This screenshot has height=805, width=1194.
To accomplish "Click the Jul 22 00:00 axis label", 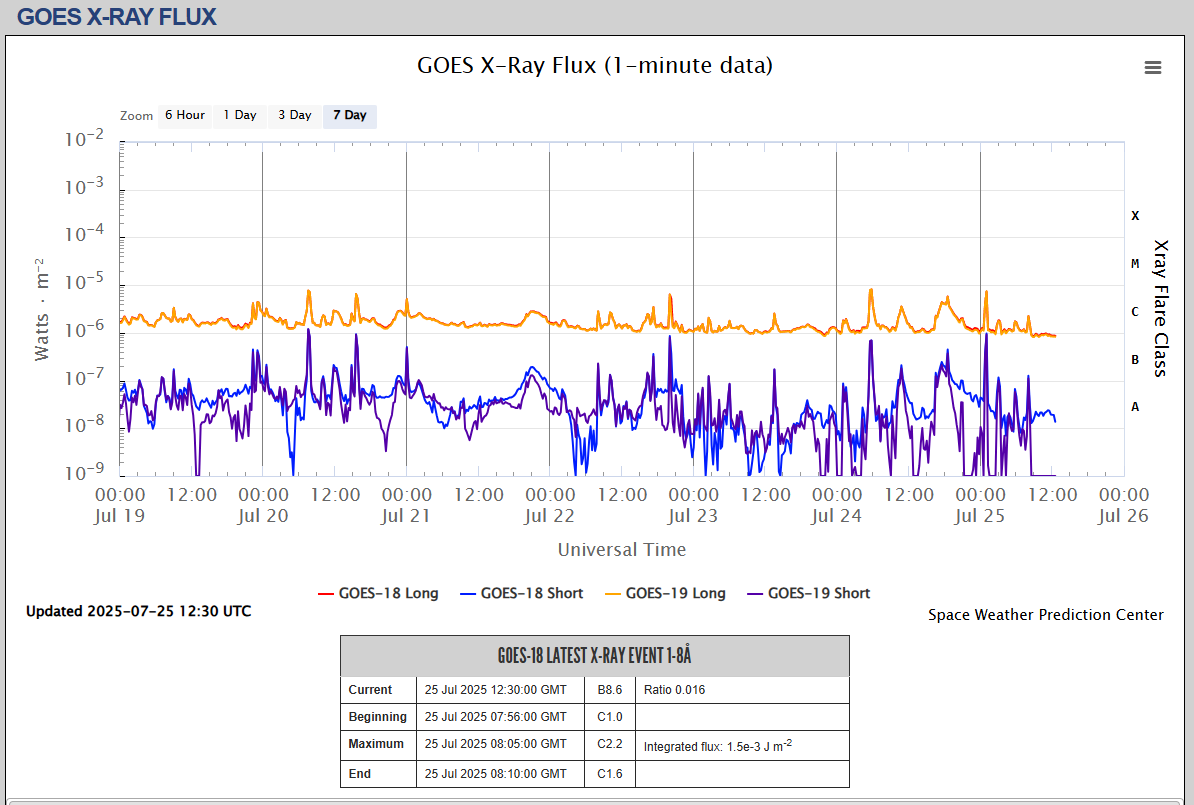I will (550, 505).
